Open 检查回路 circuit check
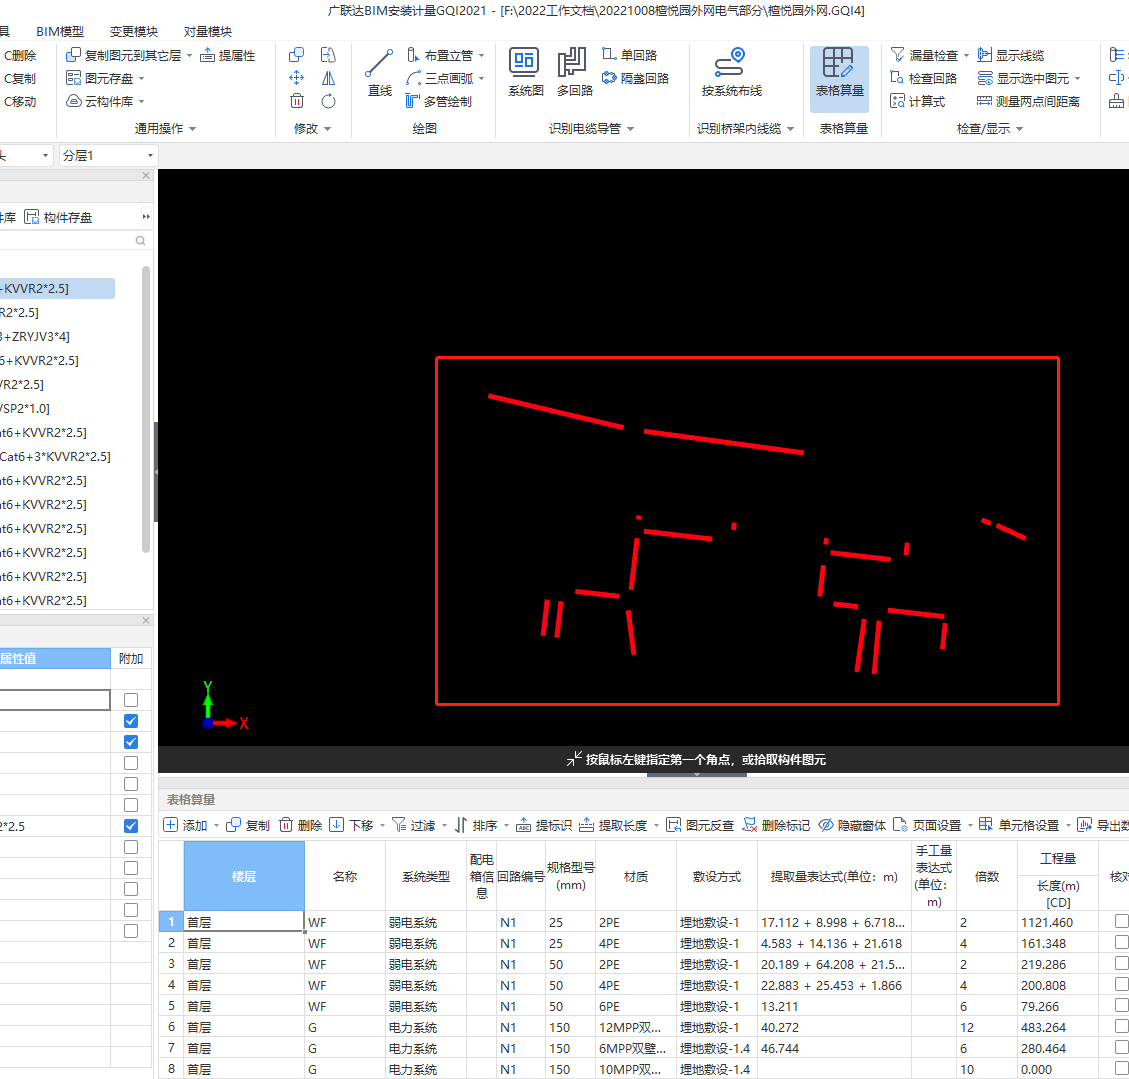The width and height of the screenshot is (1129, 1079). 924,78
